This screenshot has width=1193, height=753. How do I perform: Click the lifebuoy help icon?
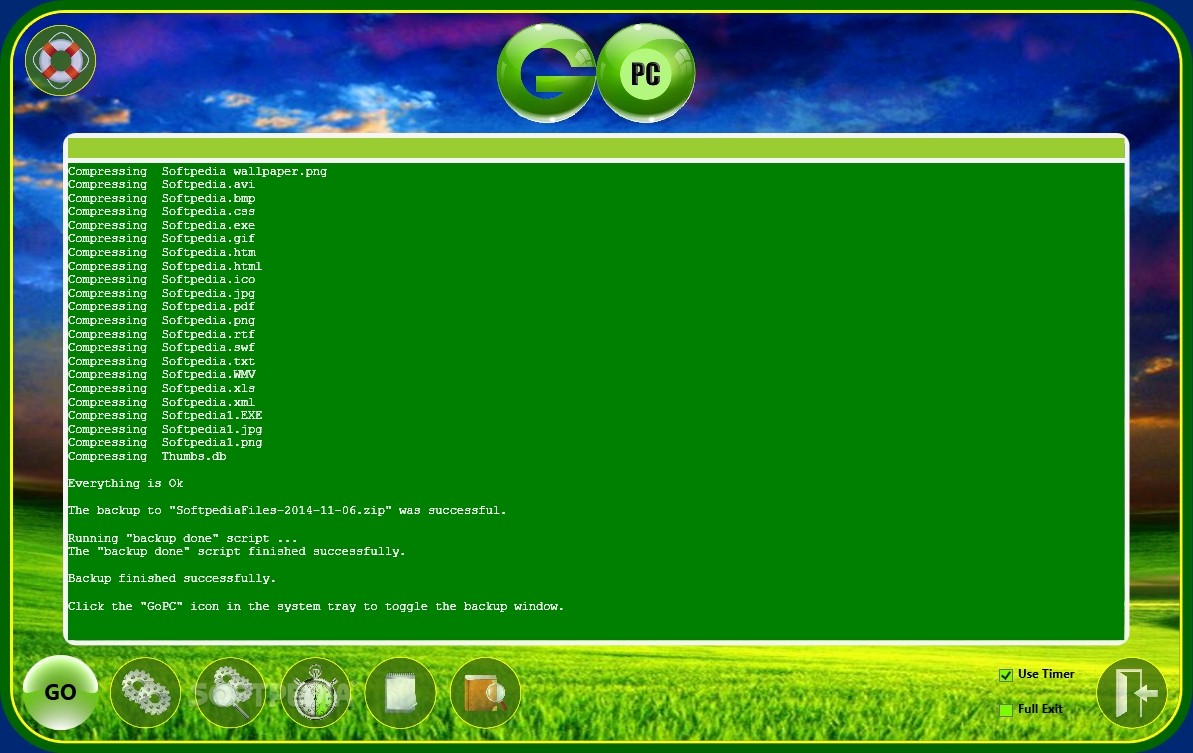pyautogui.click(x=60, y=60)
